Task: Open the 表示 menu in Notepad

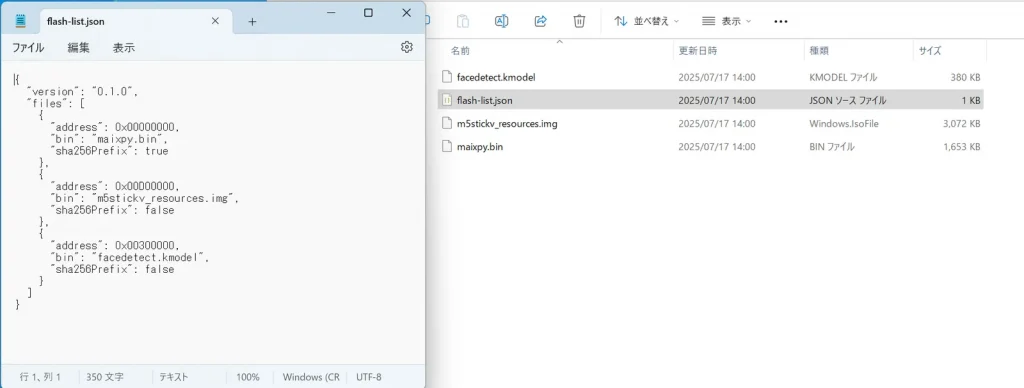Action: (x=124, y=48)
